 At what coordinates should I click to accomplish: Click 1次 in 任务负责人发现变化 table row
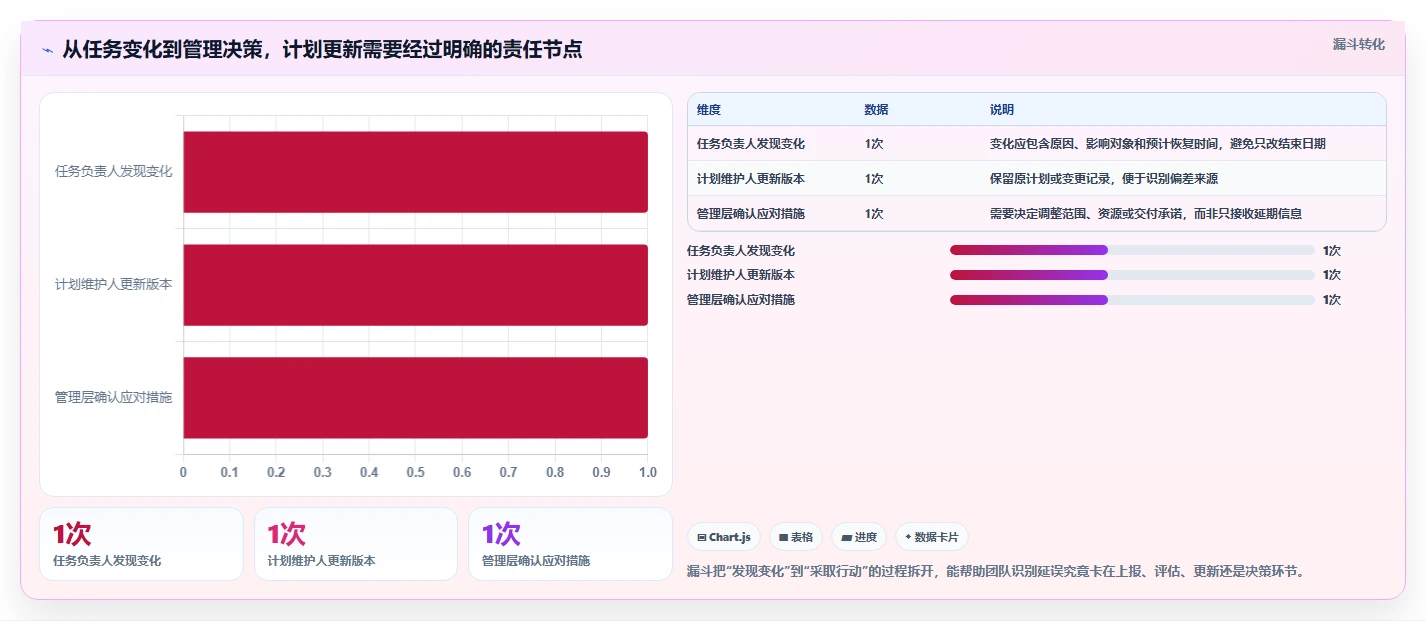(x=874, y=144)
